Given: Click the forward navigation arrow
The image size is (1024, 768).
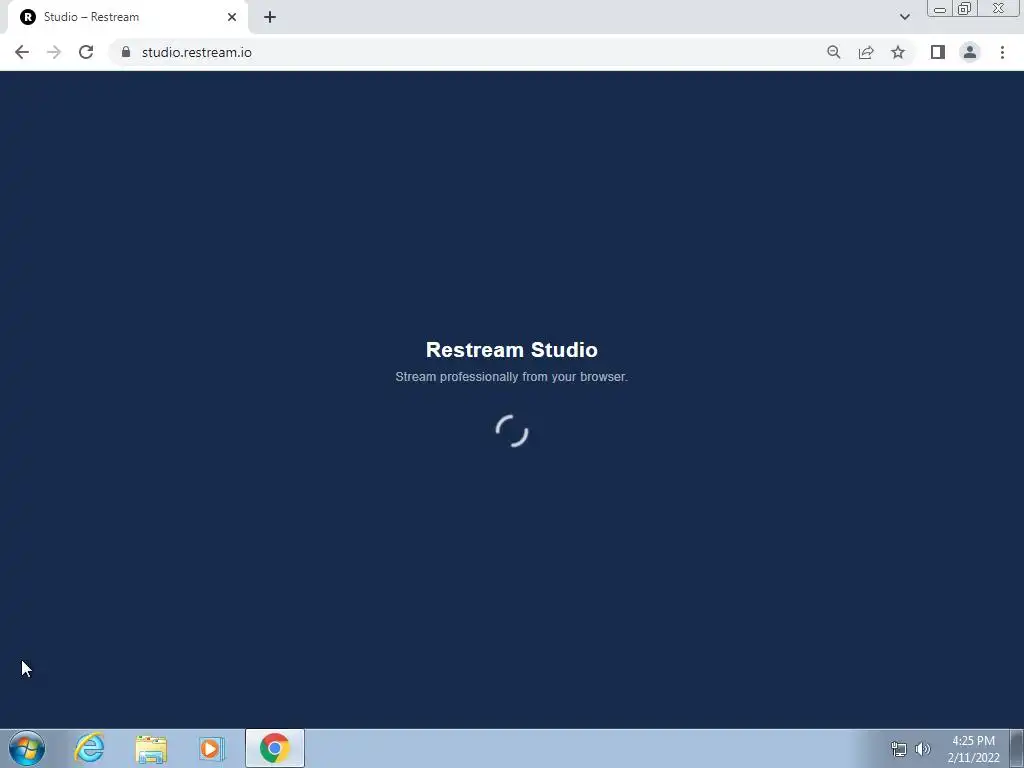Looking at the screenshot, I should (x=54, y=52).
